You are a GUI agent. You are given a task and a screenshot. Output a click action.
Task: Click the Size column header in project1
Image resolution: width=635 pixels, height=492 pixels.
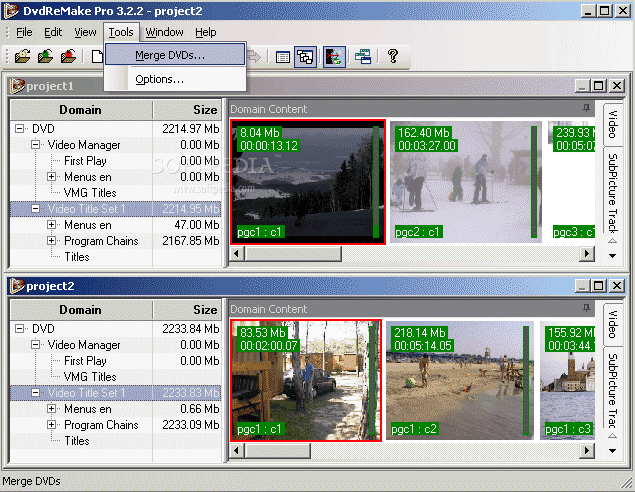[187, 110]
